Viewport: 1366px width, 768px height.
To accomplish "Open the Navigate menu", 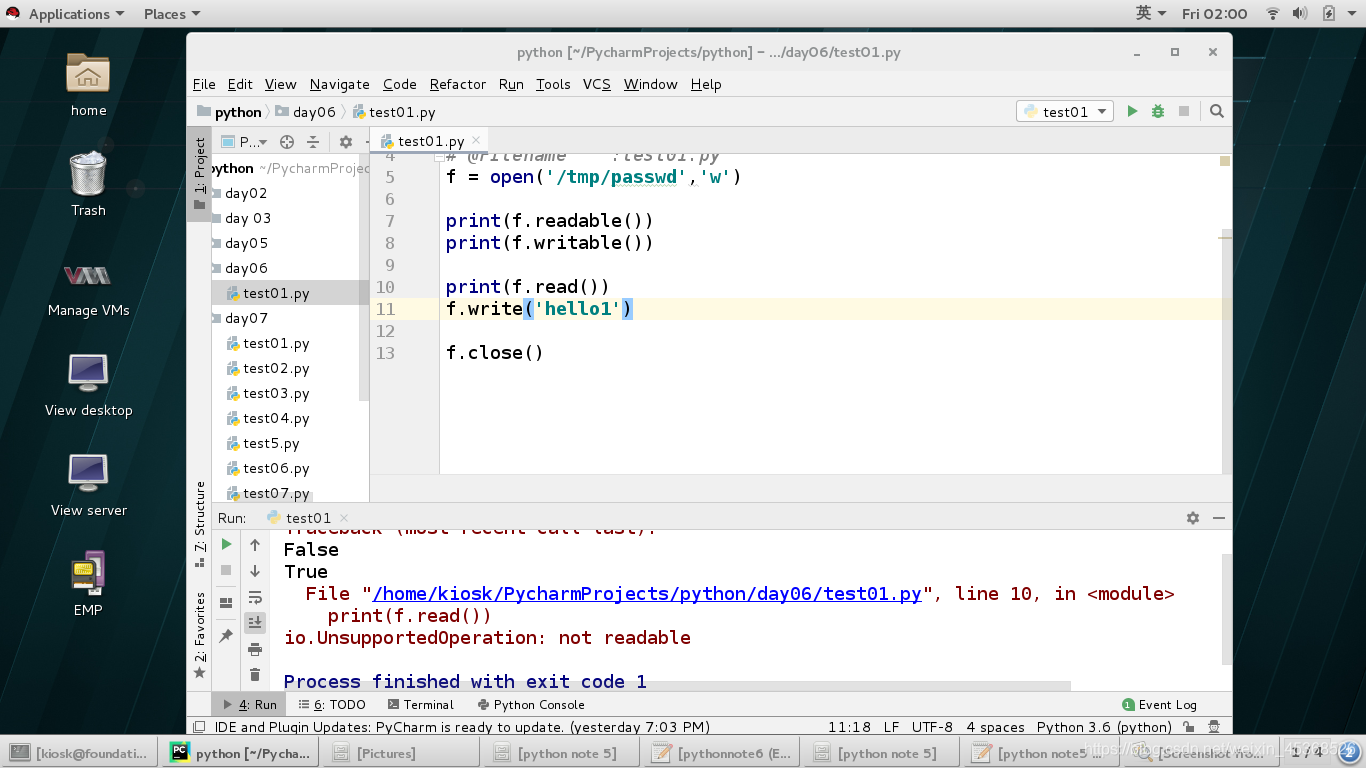I will 340,84.
